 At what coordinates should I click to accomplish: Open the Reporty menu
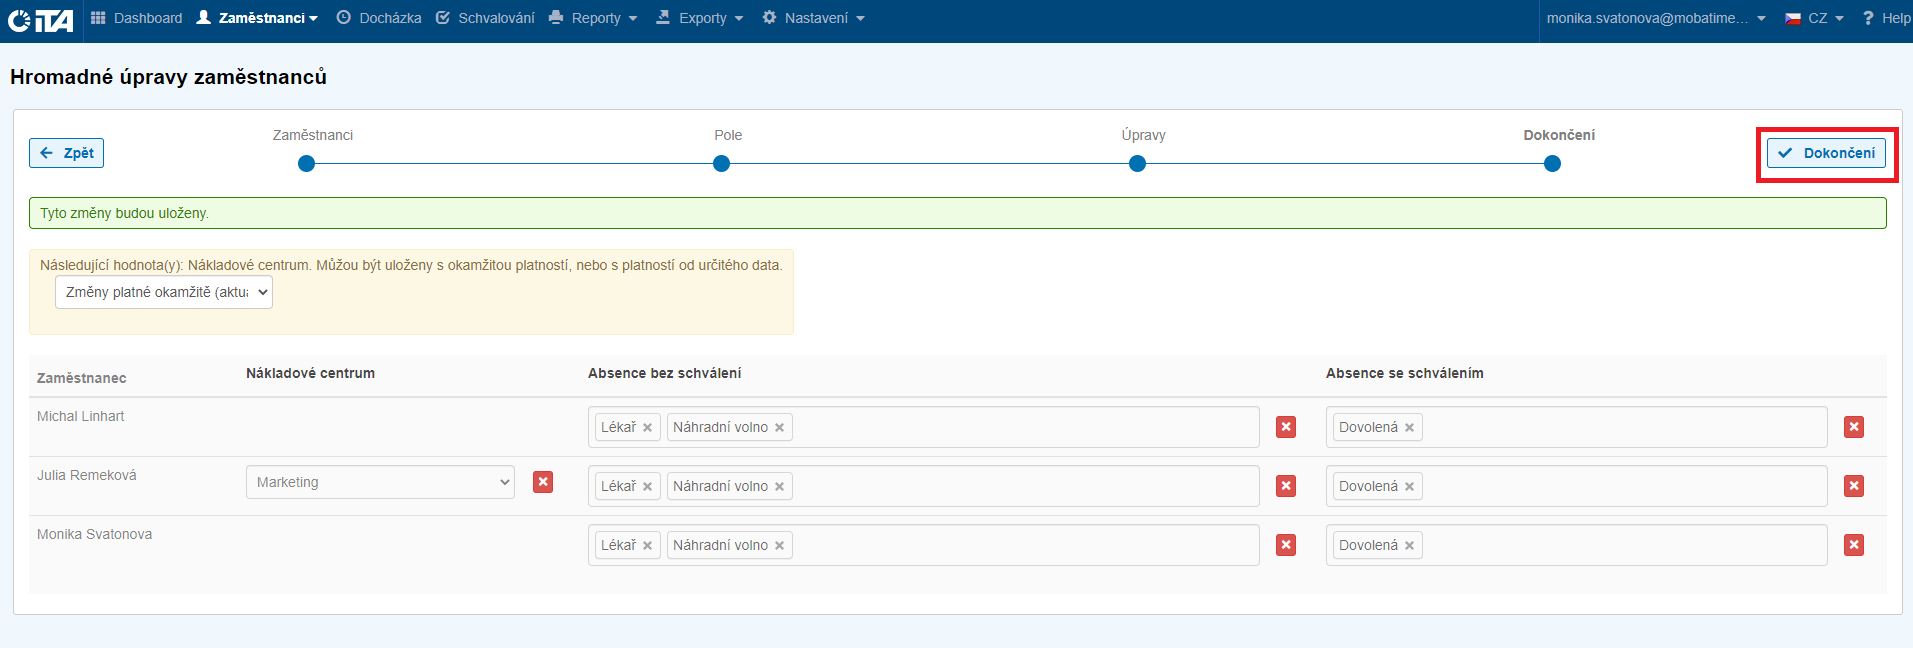tap(593, 18)
